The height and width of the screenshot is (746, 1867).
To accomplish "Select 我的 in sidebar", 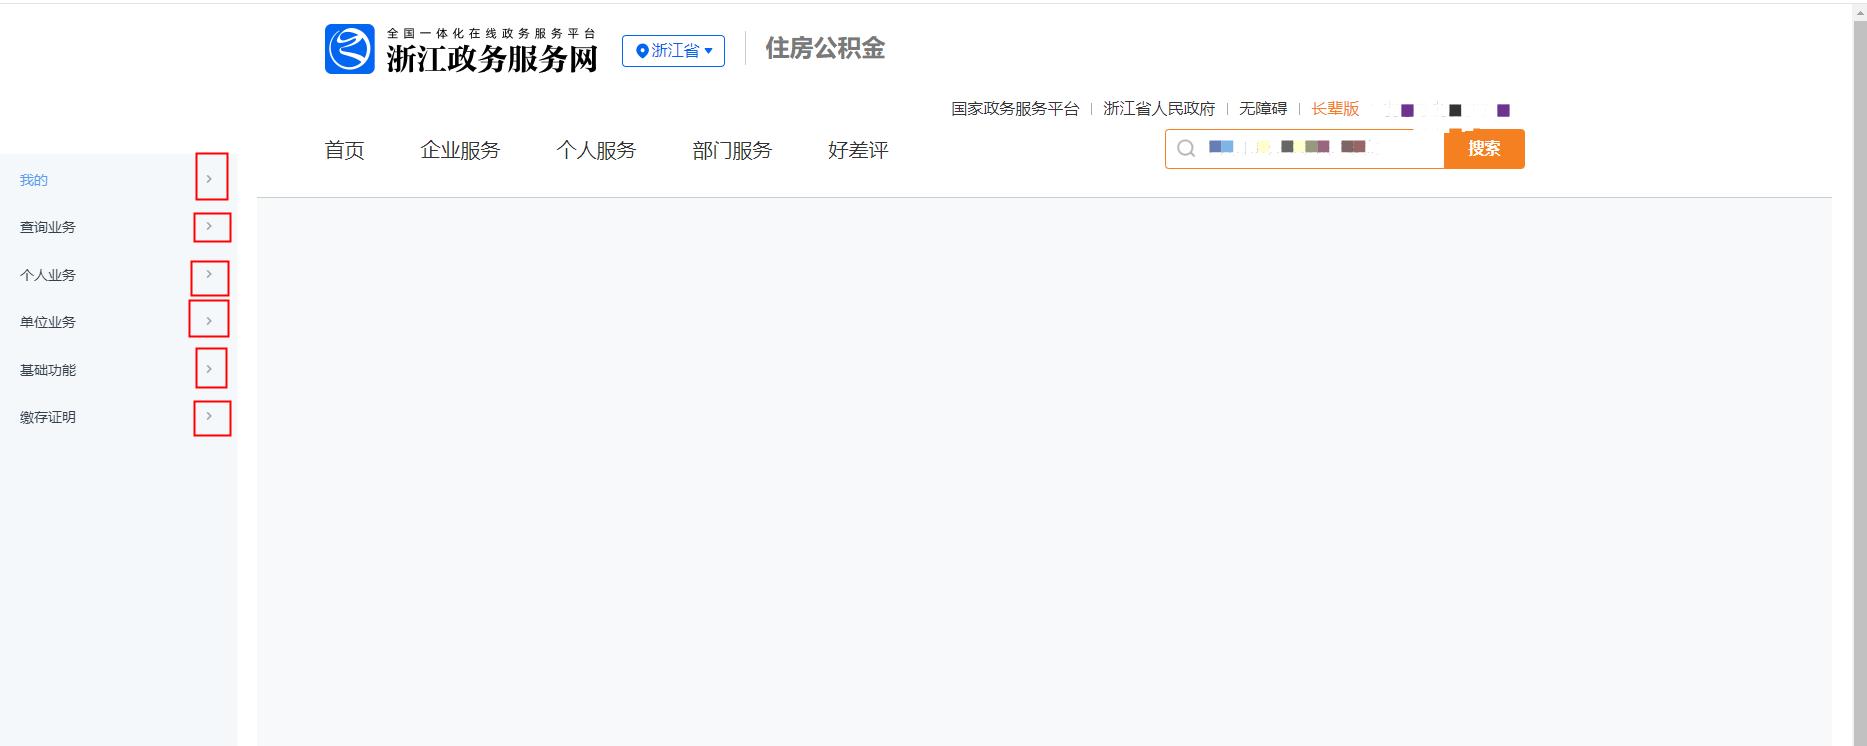I will pyautogui.click(x=34, y=180).
